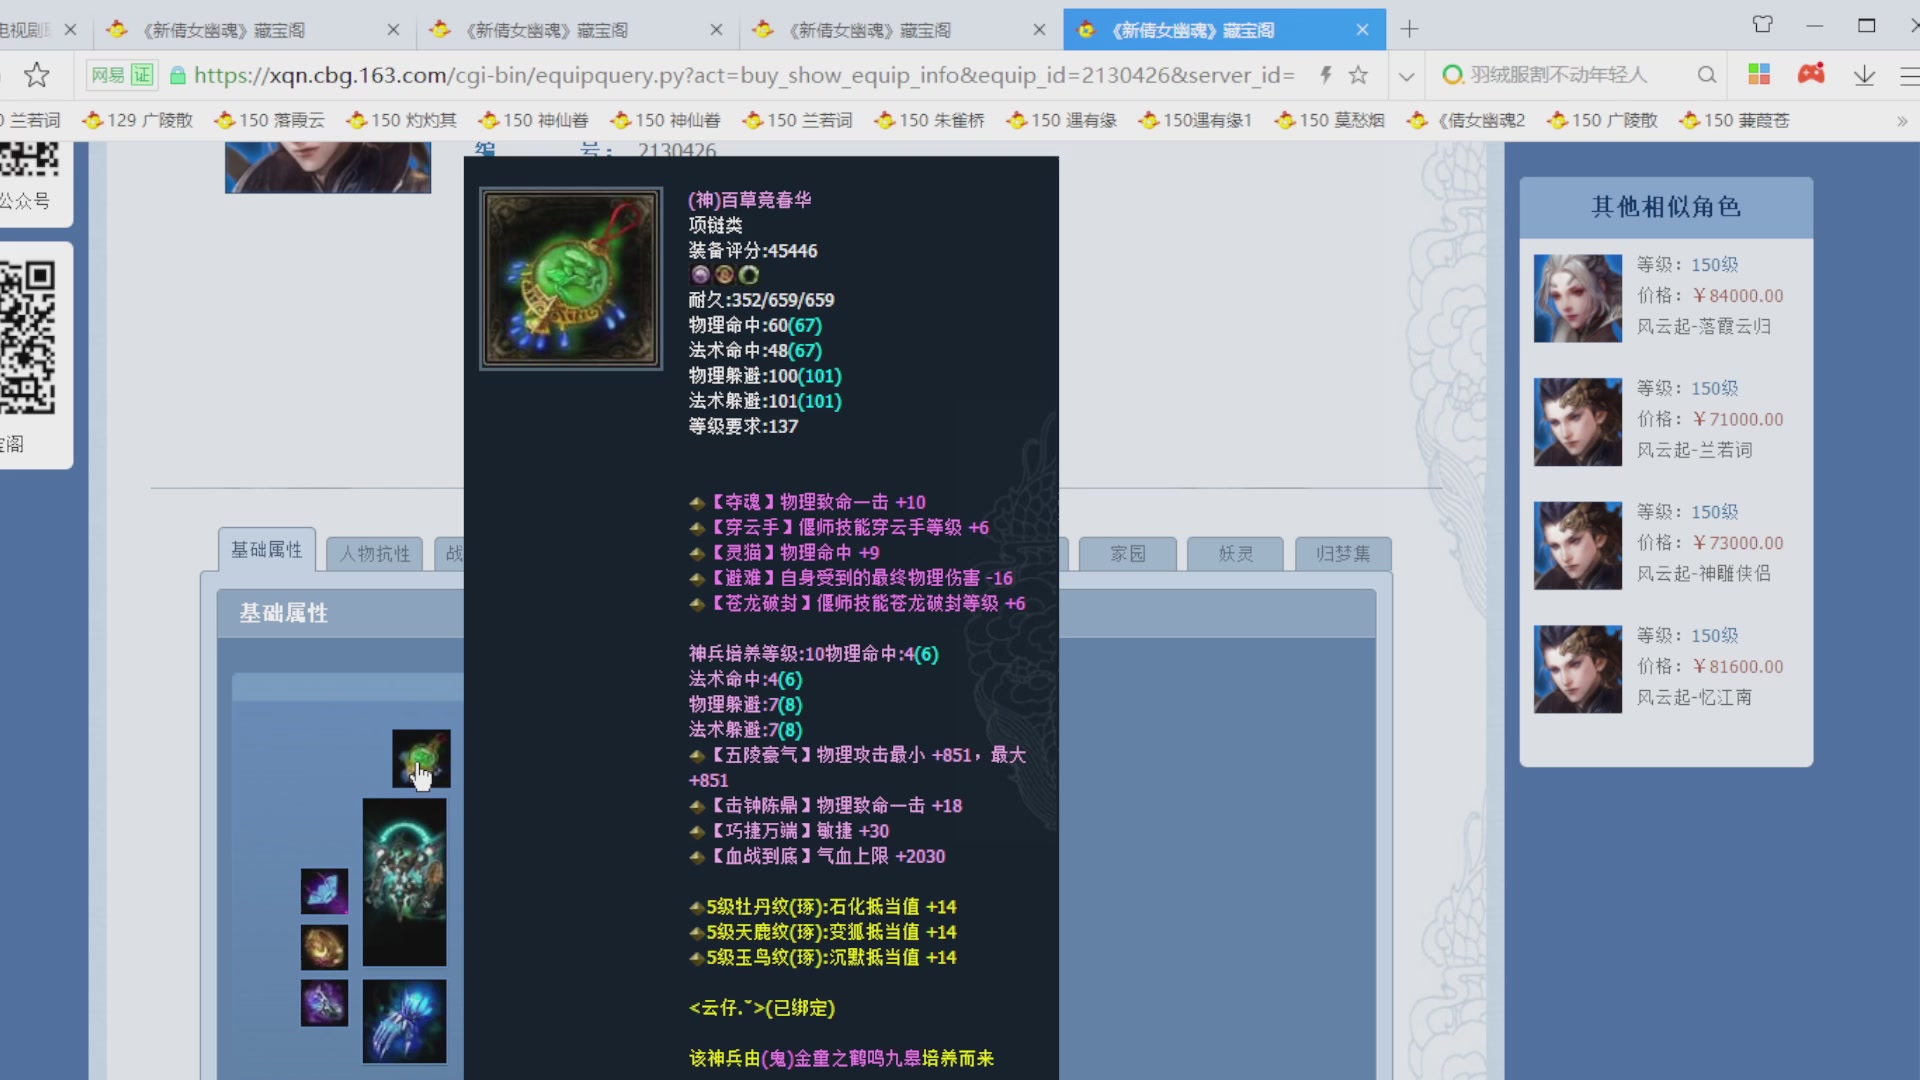Open bookmark 150 朱雀桥
This screenshot has height=1080, width=1920.
(x=930, y=121)
